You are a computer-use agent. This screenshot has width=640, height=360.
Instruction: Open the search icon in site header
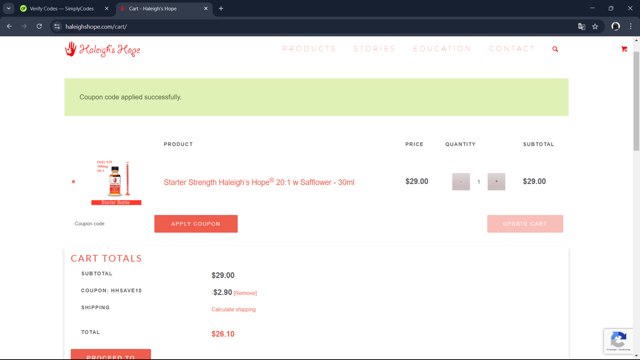(555, 49)
